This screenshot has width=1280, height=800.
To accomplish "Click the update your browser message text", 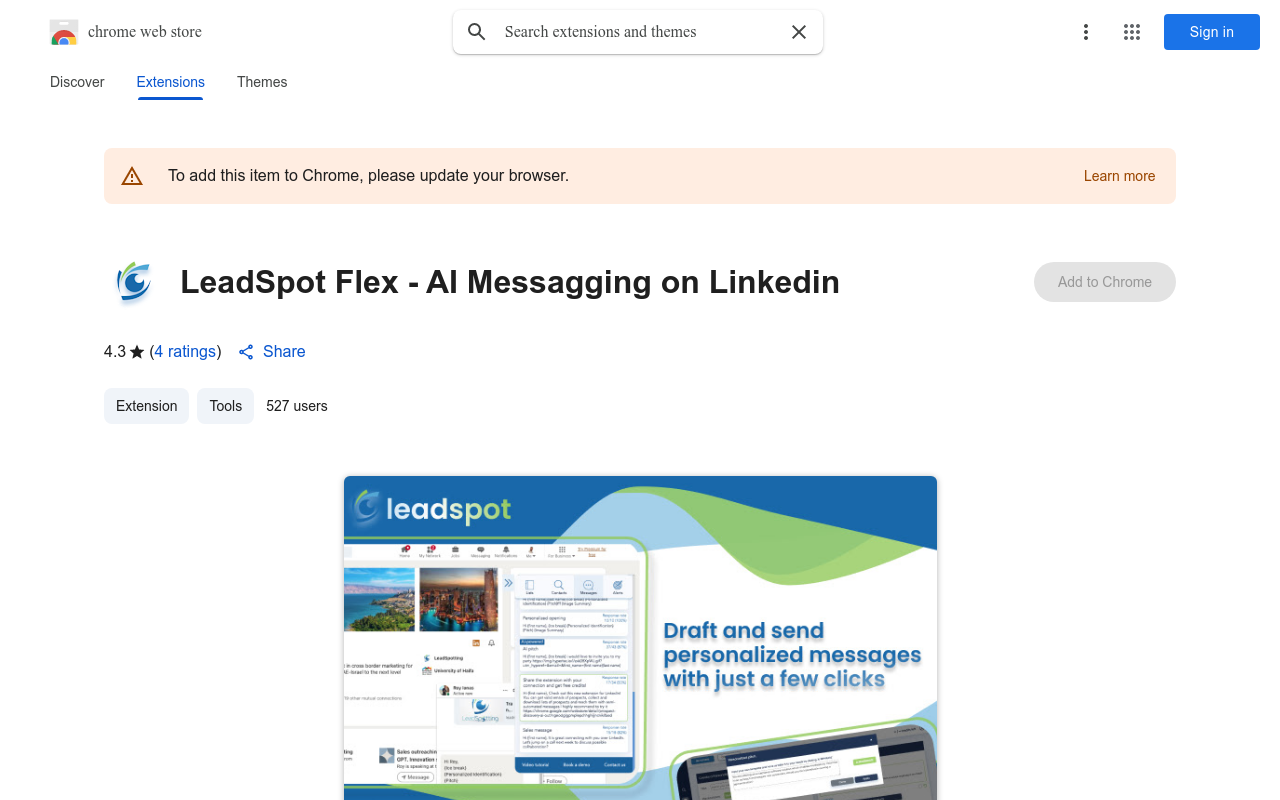I will point(368,176).
